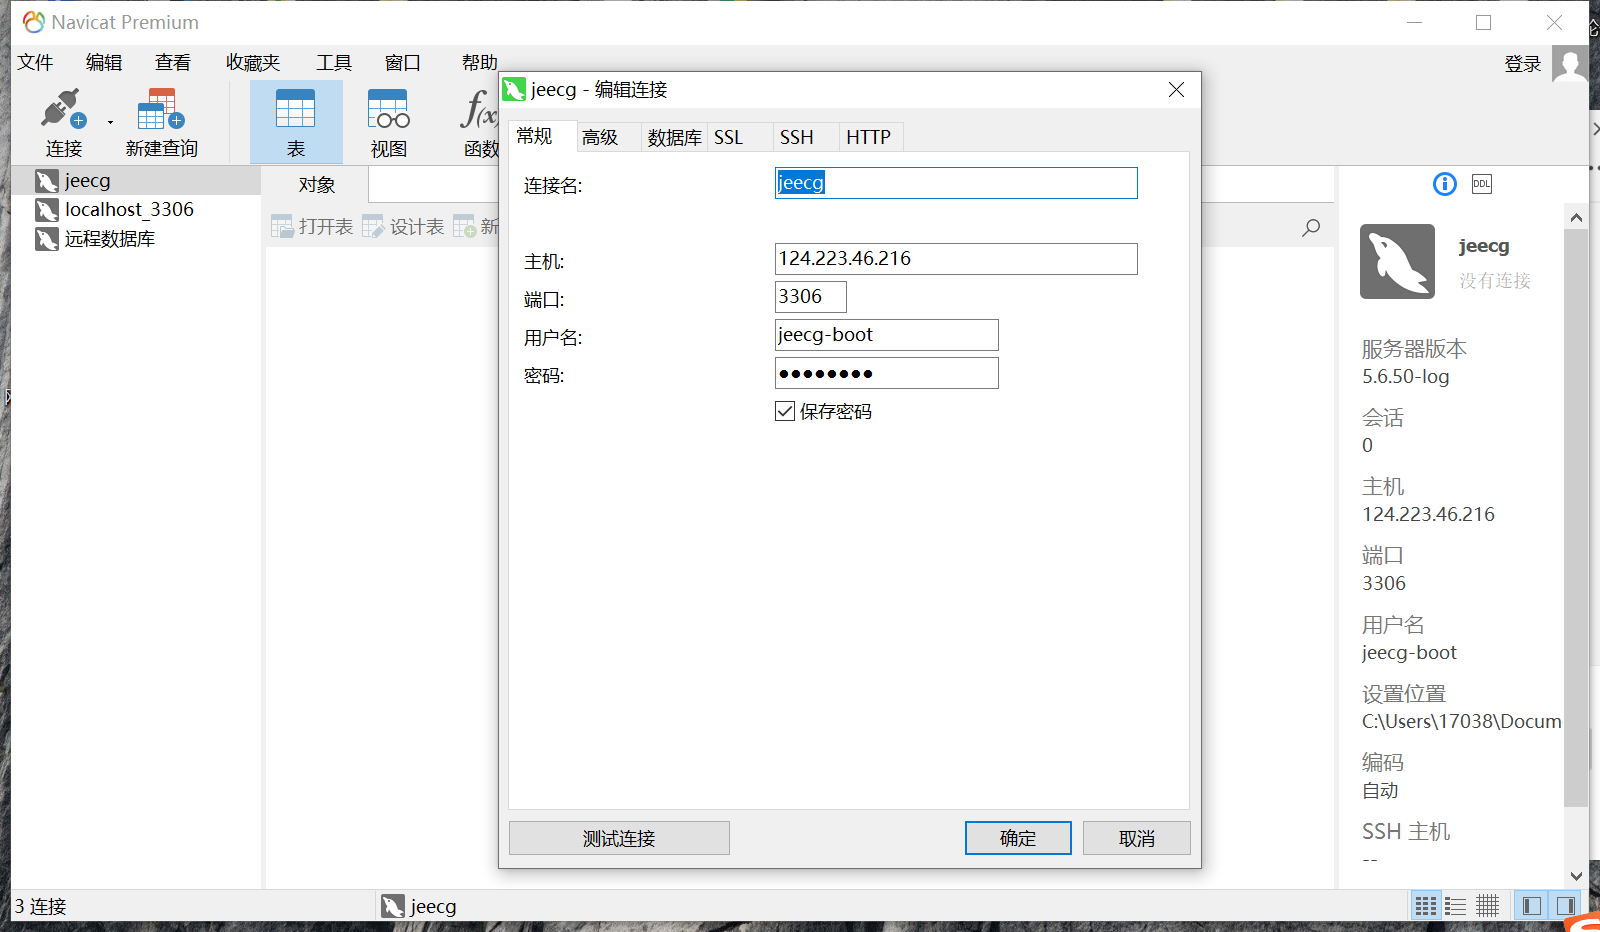The width and height of the screenshot is (1600, 932).
Task: Open the 视图 (Views) panel
Action: [x=388, y=120]
